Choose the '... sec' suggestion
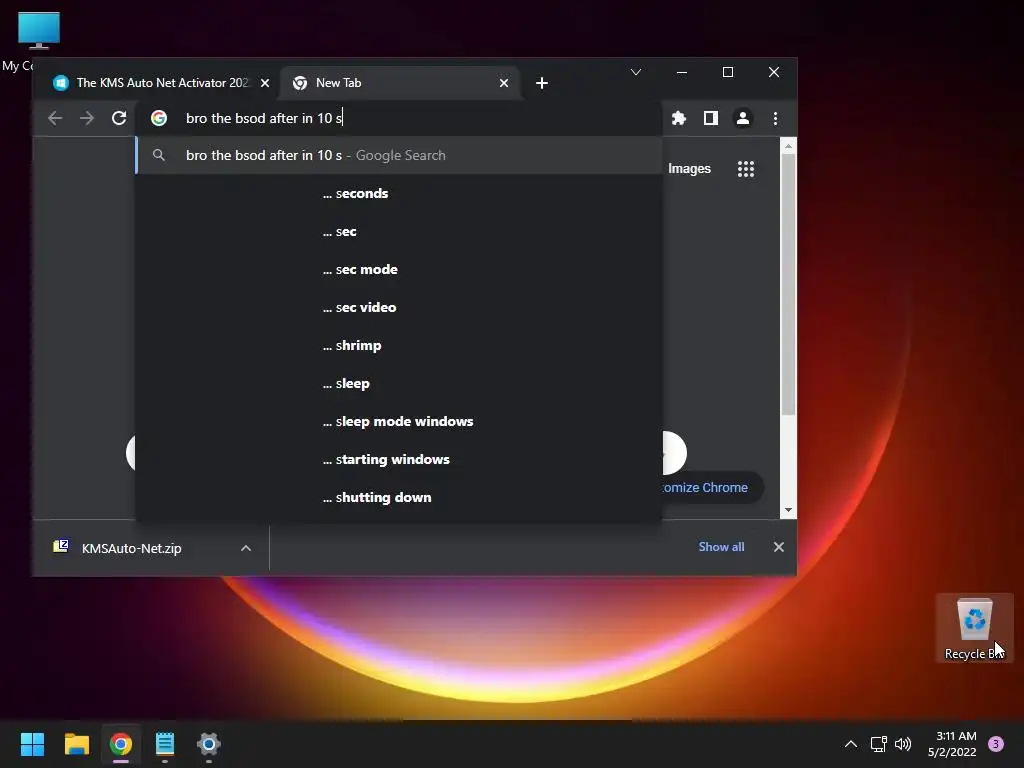Viewport: 1024px width, 768px height. pyautogui.click(x=399, y=231)
